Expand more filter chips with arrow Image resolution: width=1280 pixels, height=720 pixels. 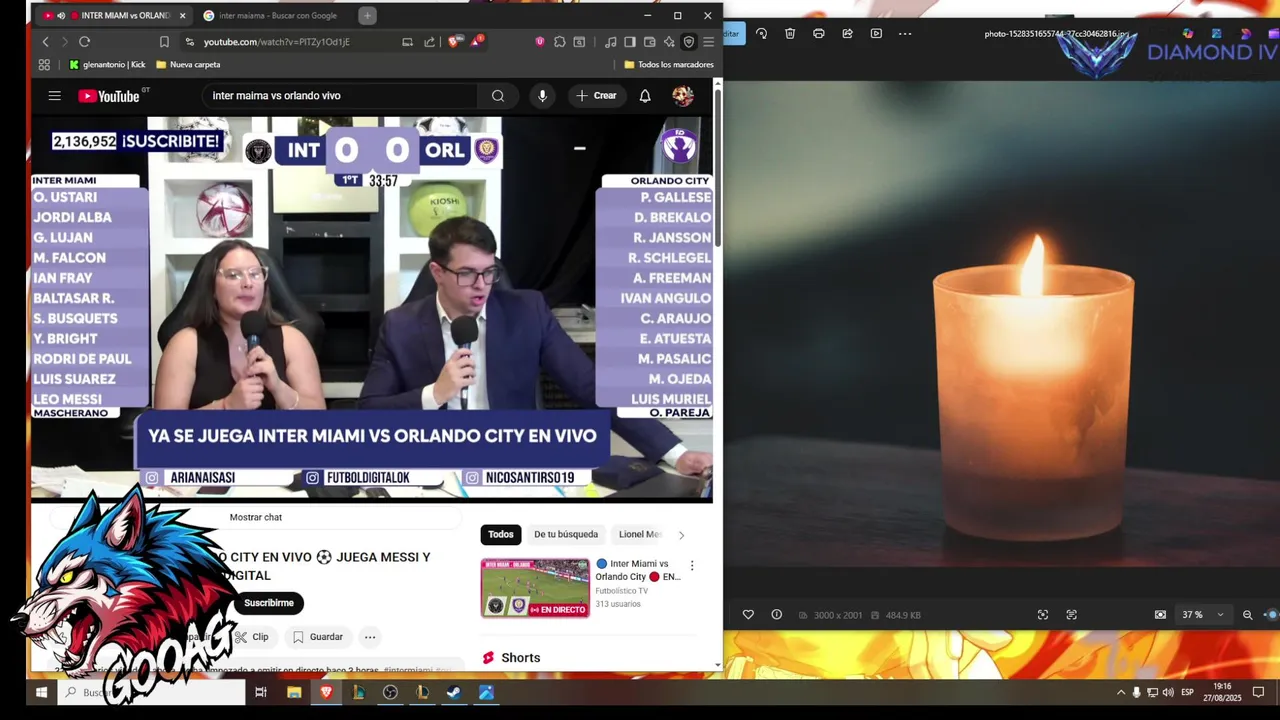681,535
